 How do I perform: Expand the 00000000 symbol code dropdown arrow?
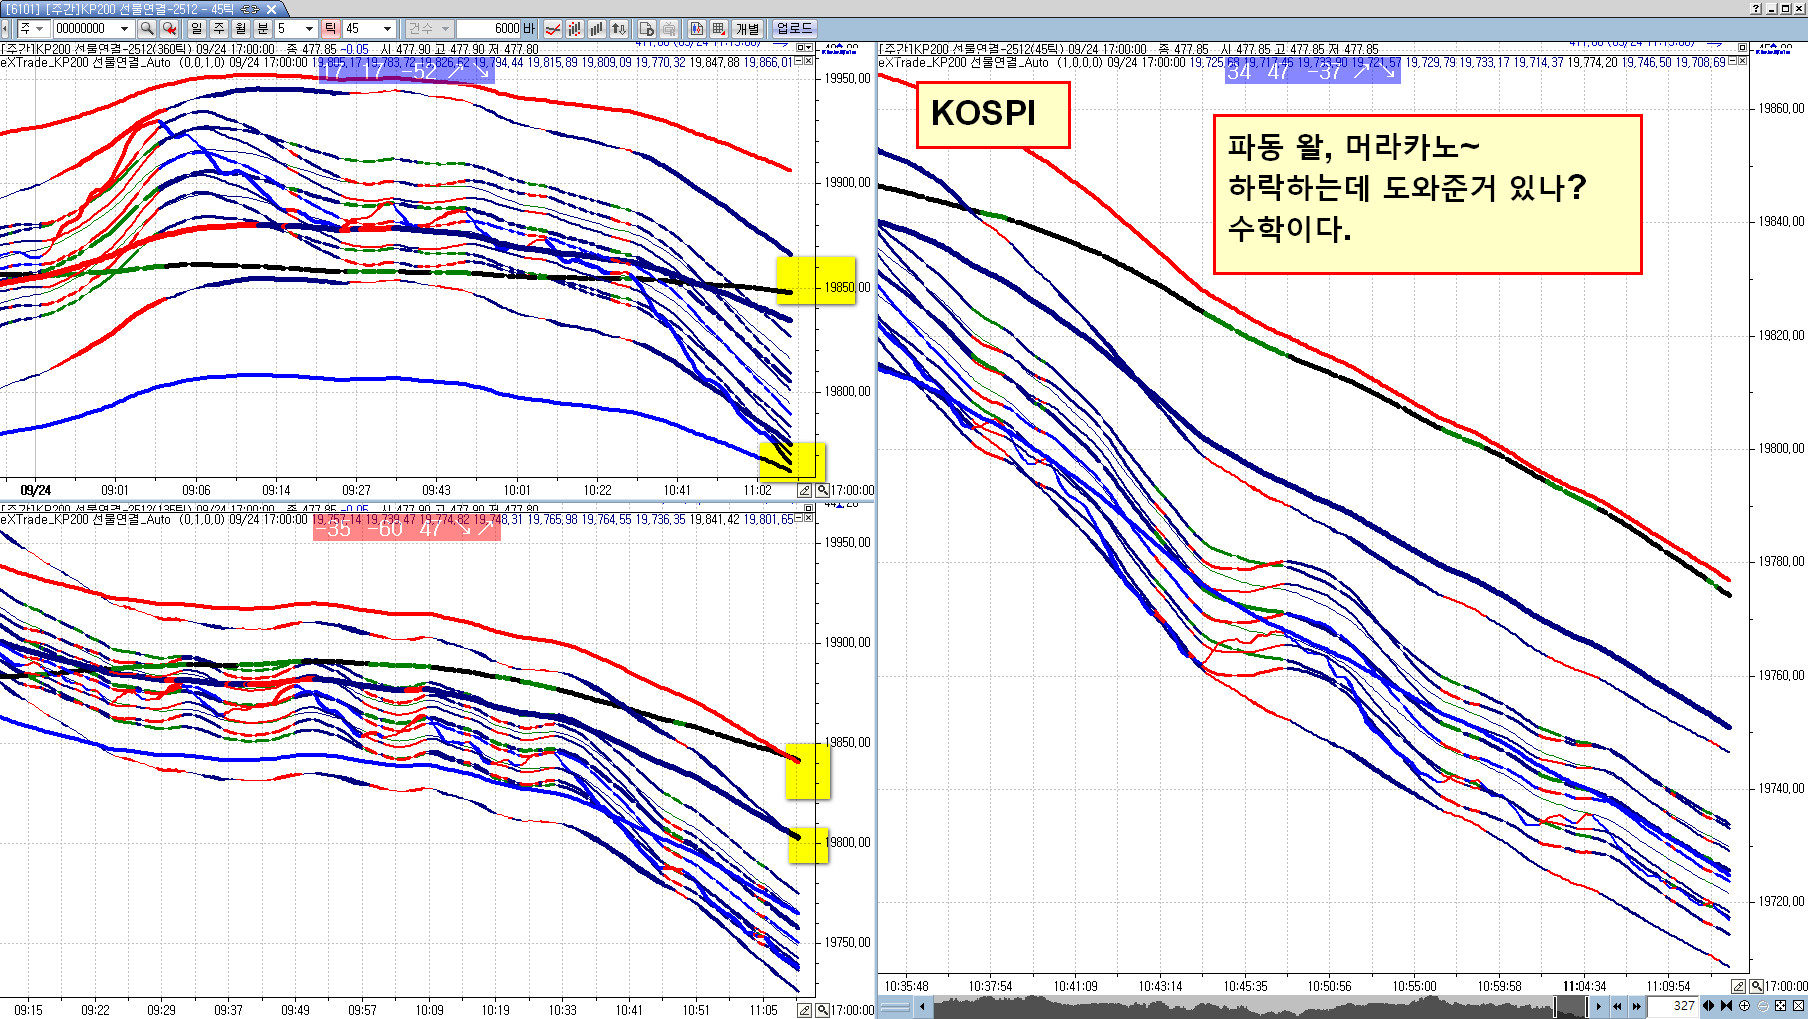click(125, 29)
